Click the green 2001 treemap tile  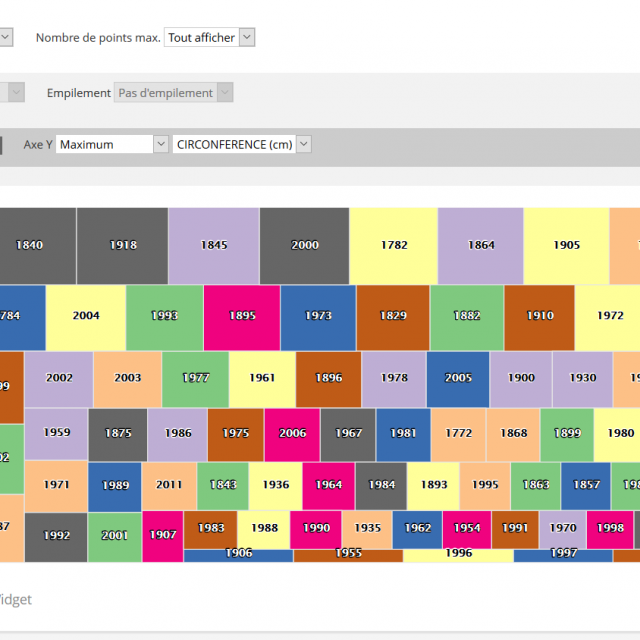click(x=115, y=536)
